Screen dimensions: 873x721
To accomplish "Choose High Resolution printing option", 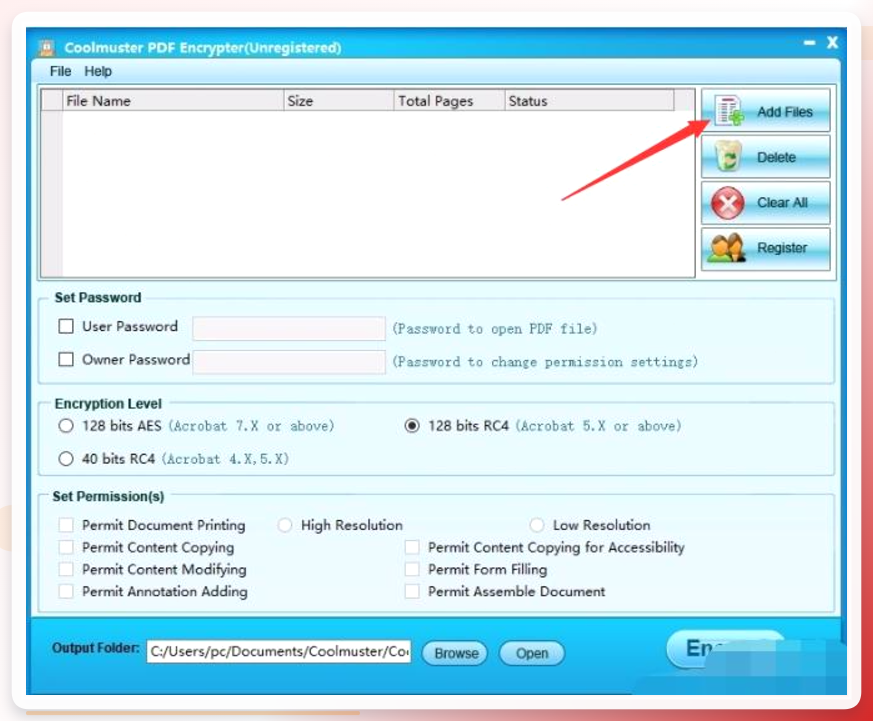I will 285,525.
